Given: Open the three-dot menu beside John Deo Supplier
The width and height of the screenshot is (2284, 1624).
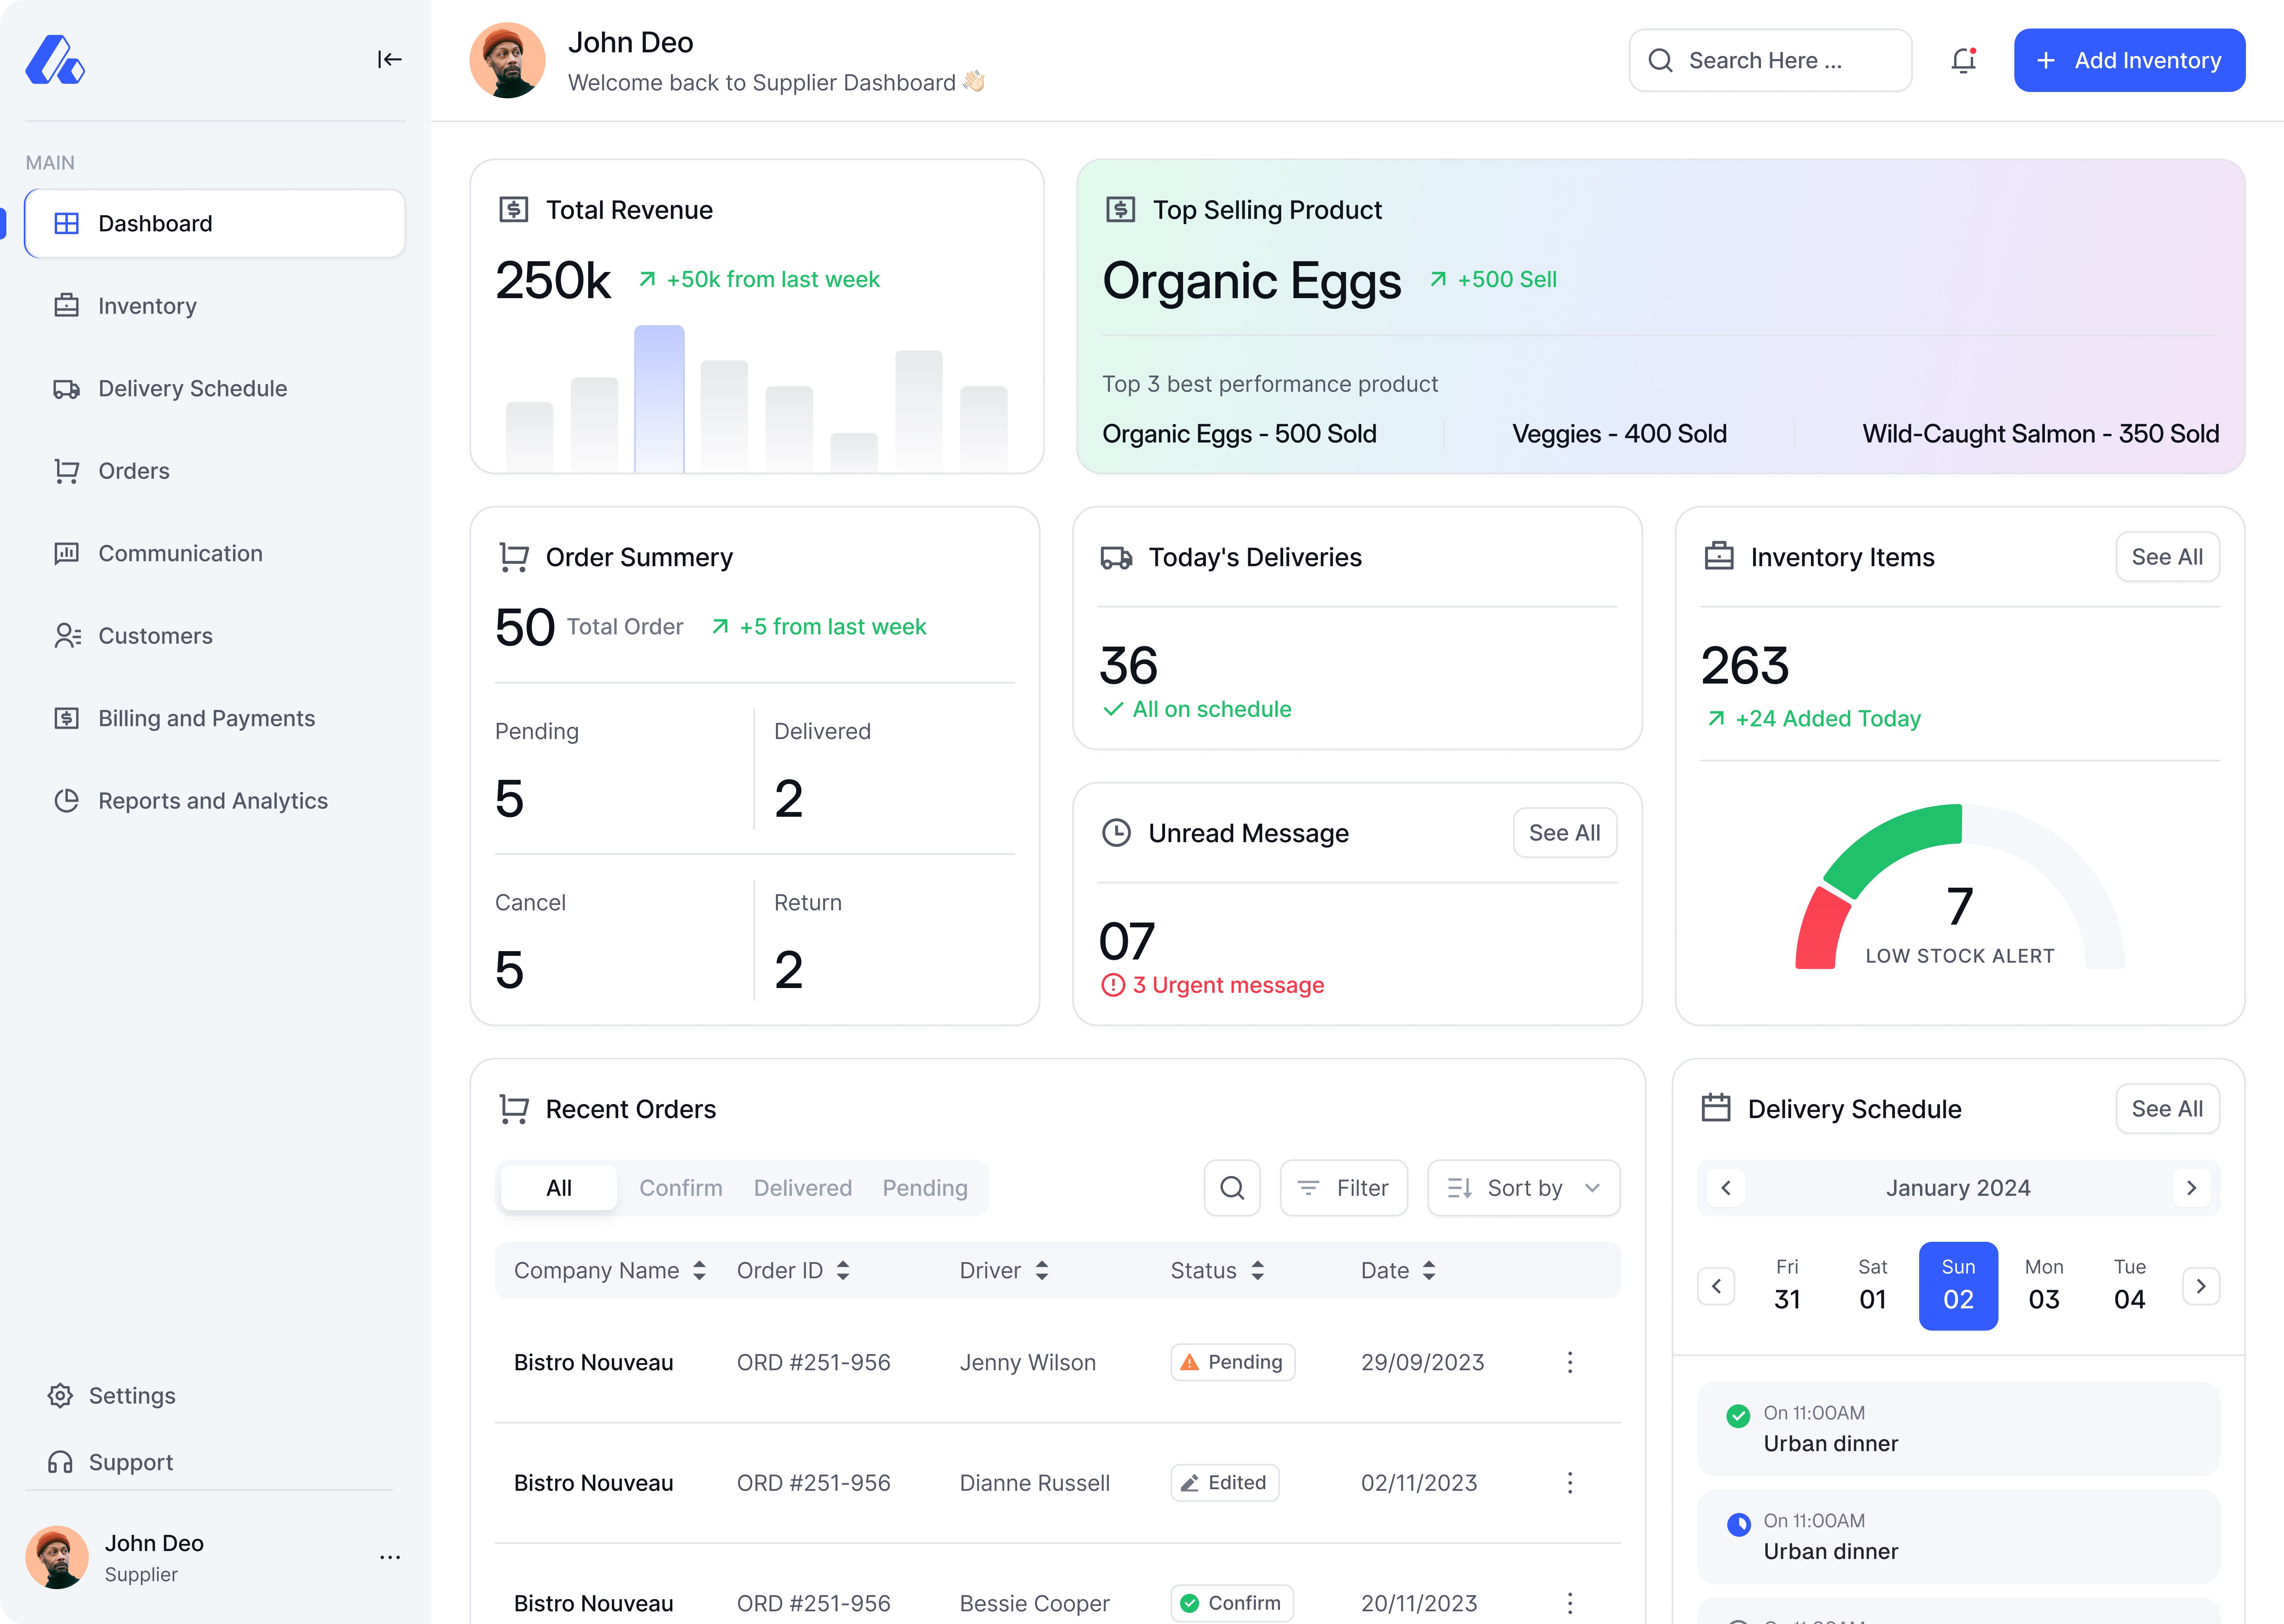Looking at the screenshot, I should click(390, 1557).
